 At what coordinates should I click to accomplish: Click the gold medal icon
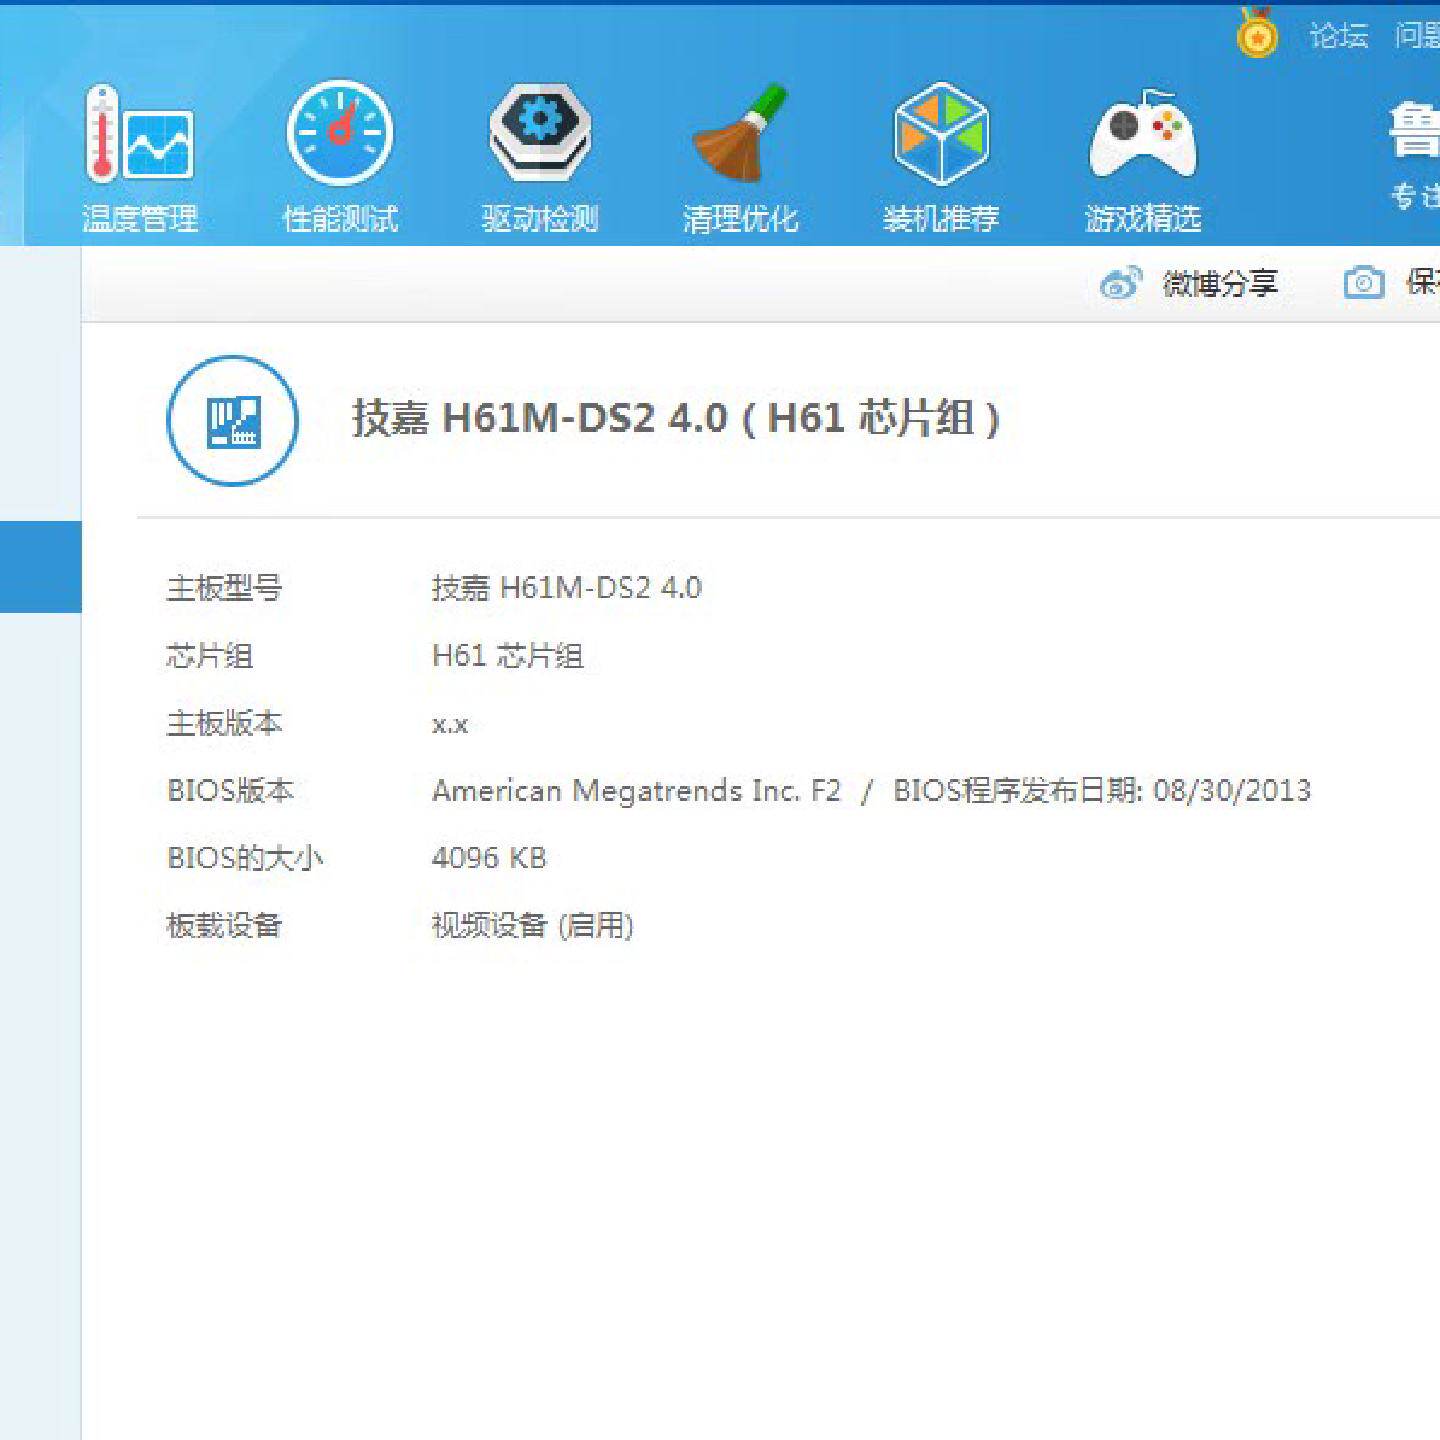[1257, 34]
